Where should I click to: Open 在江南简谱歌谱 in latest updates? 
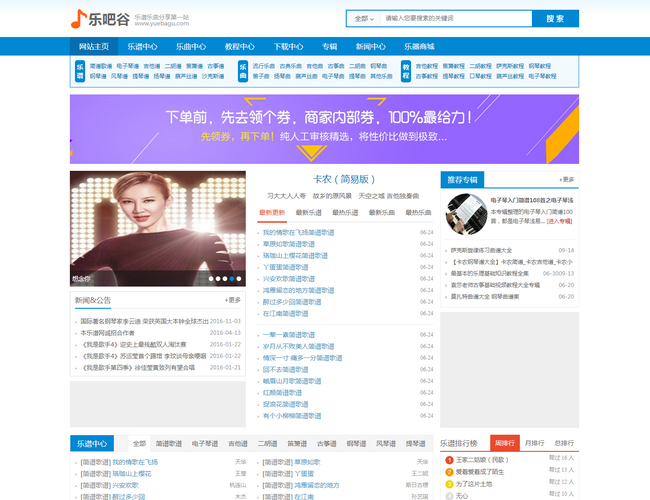coord(286,314)
